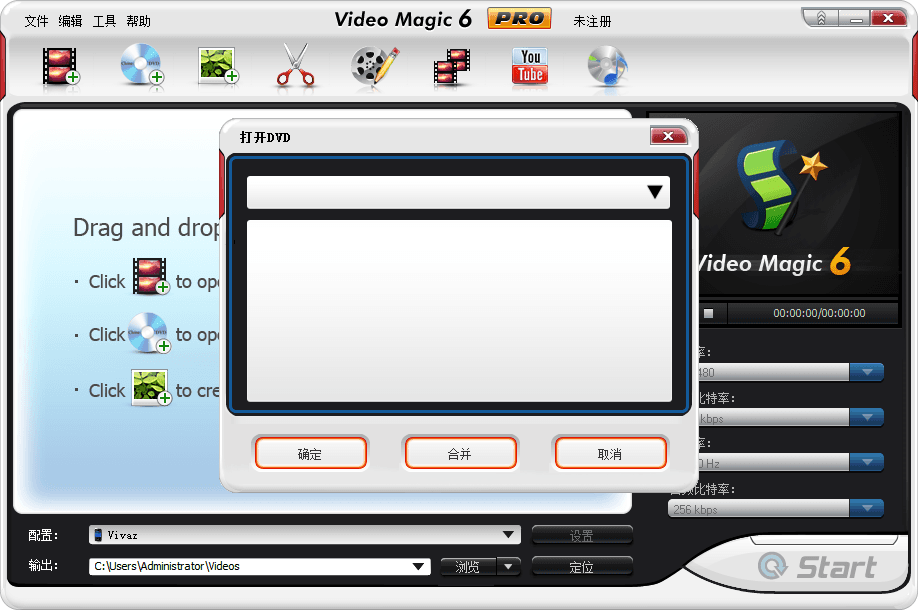Image resolution: width=918 pixels, height=610 pixels.
Task: Click the audio disc music conversion icon
Action: [x=608, y=66]
